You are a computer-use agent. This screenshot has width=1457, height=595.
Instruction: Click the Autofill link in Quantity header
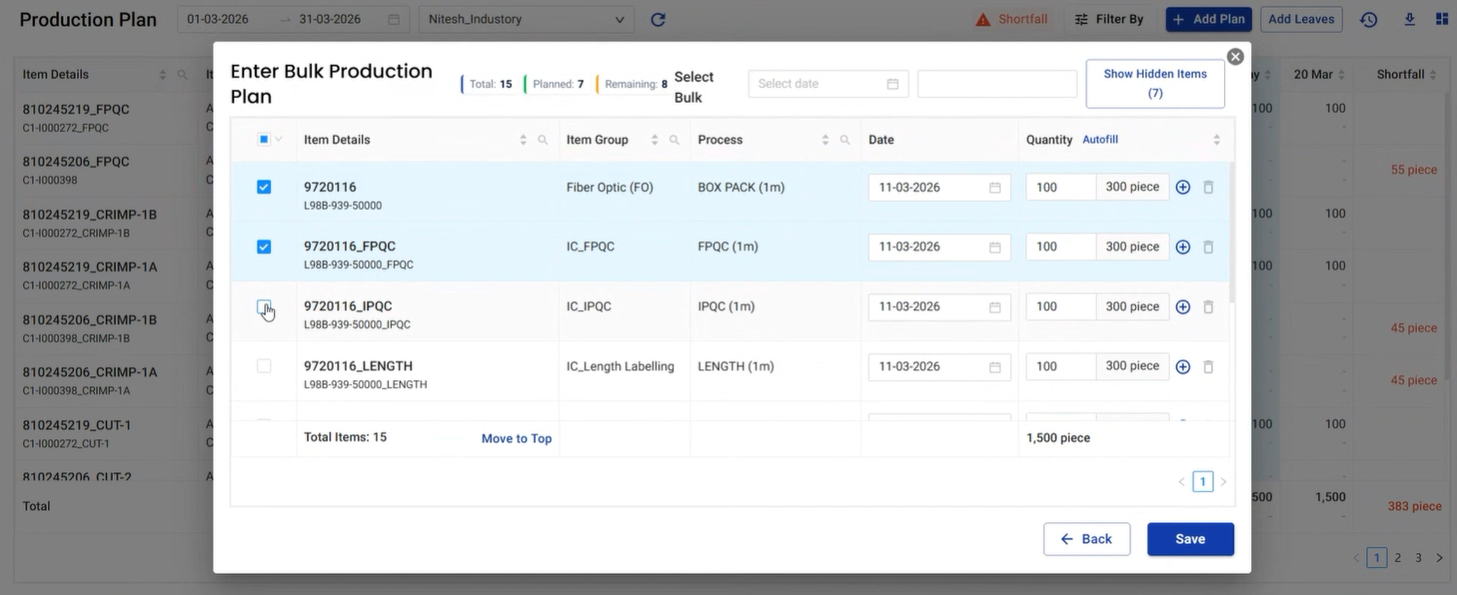tap(1100, 140)
